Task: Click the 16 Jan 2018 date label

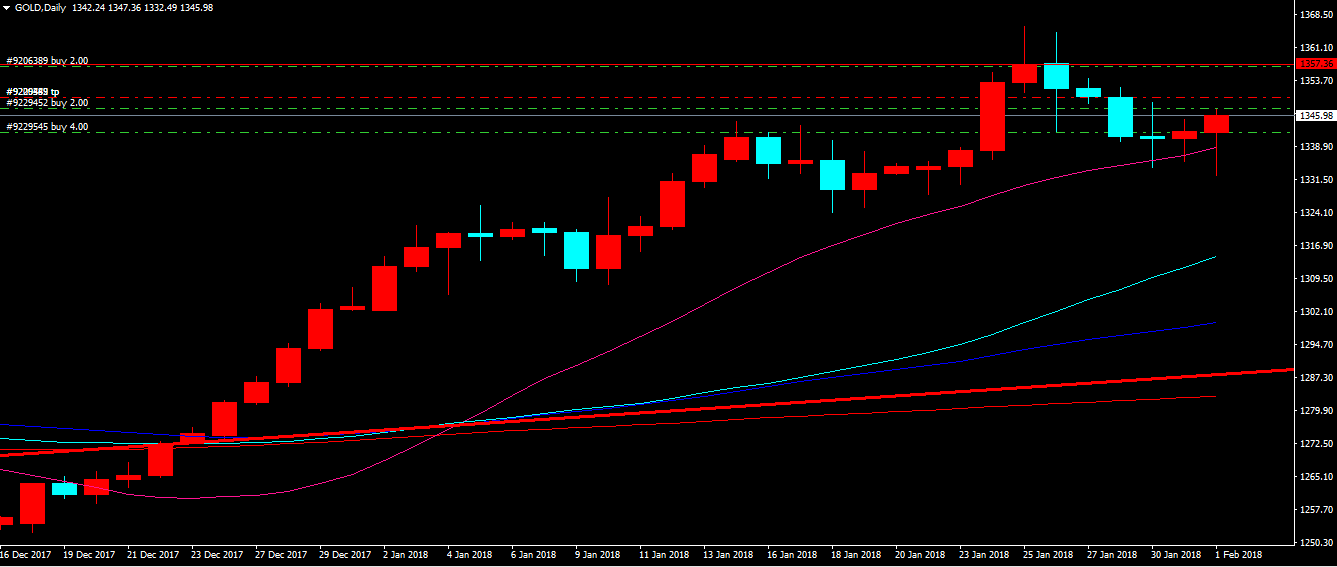Action: (x=793, y=555)
